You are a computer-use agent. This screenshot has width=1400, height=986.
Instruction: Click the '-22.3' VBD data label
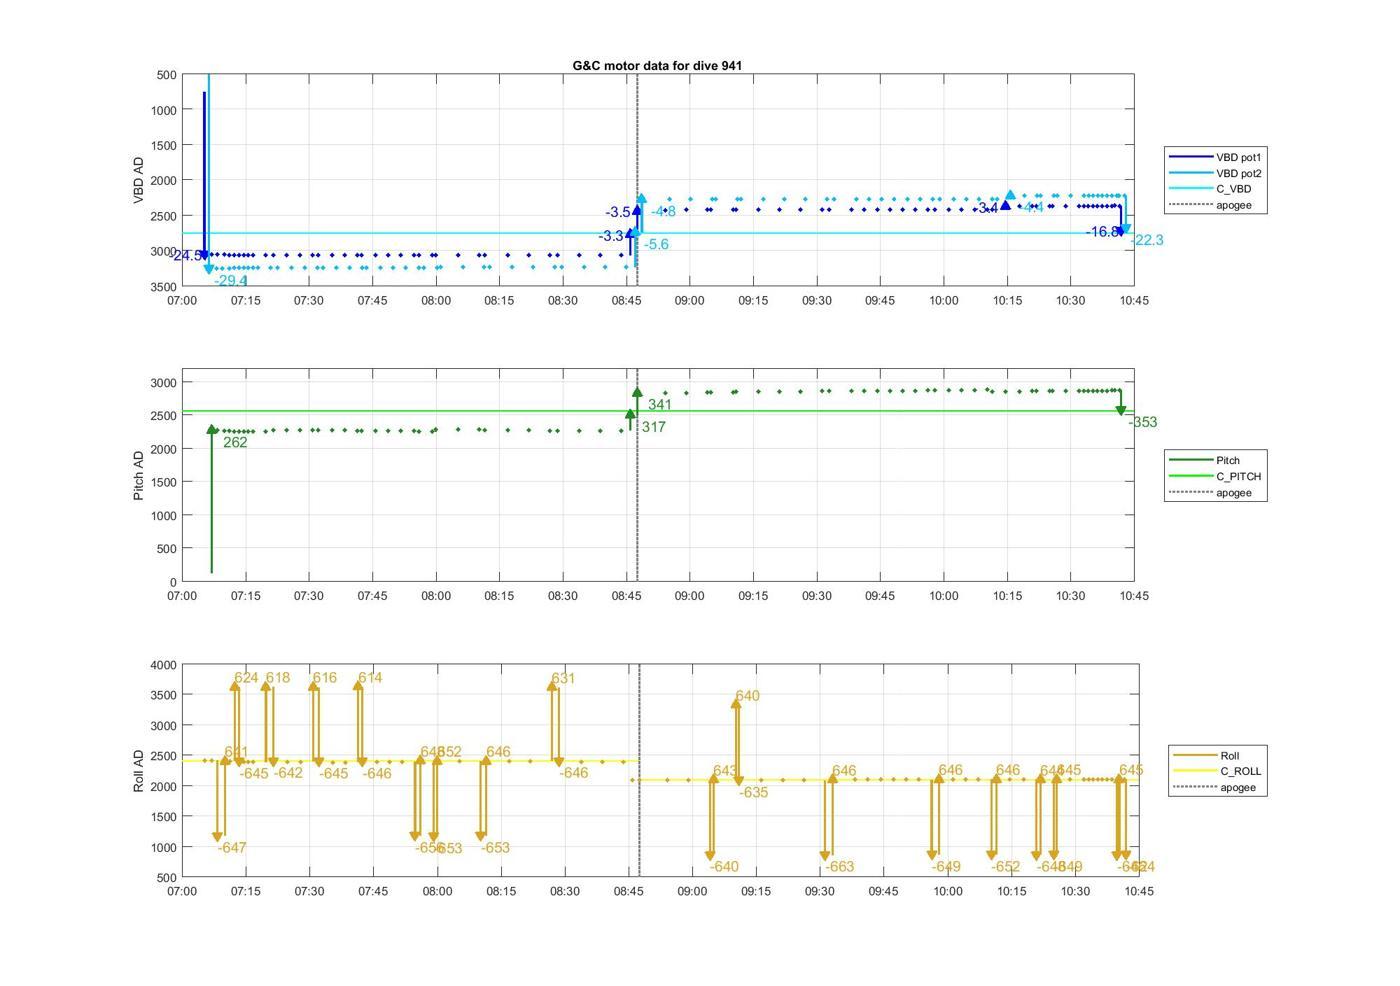point(1147,240)
